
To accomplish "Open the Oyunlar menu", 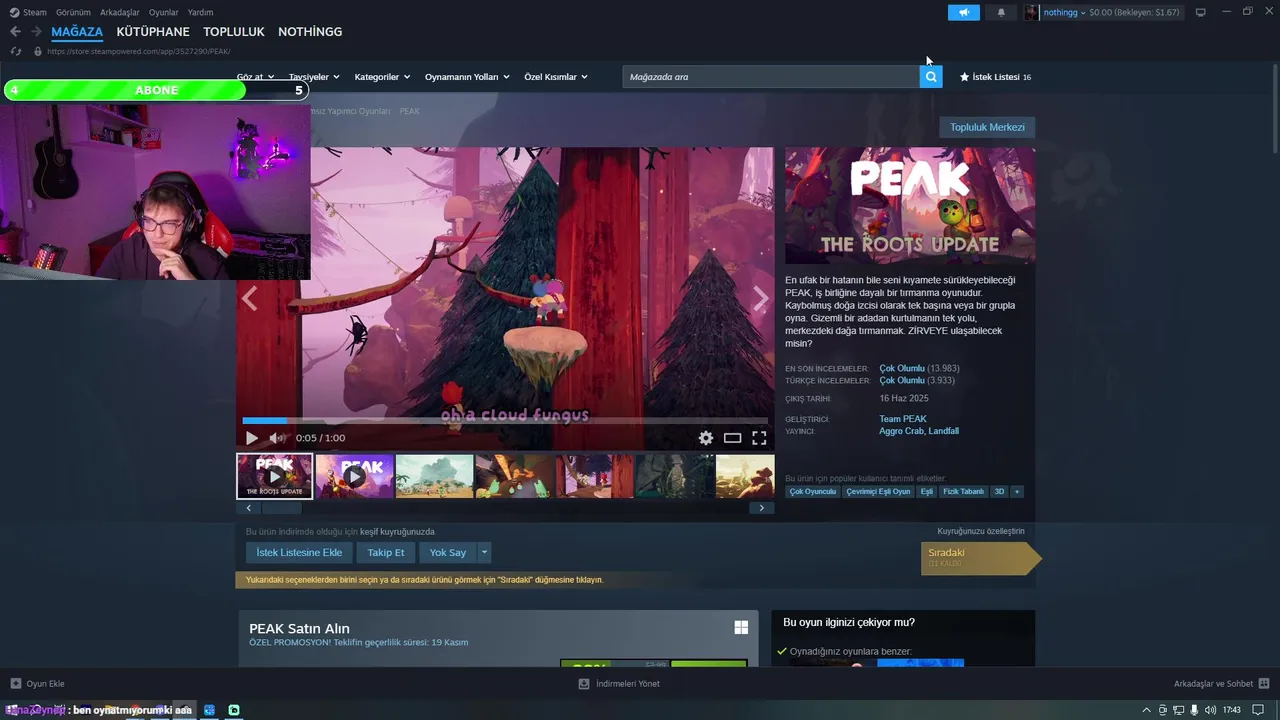I will 163,12.
